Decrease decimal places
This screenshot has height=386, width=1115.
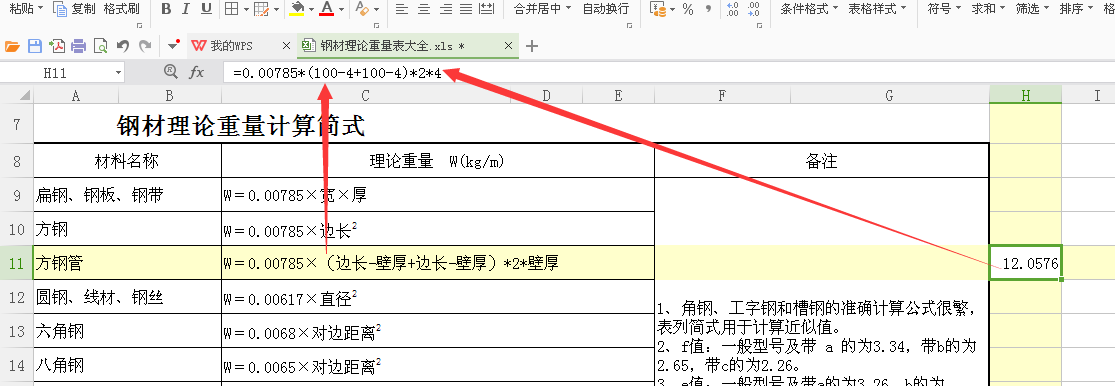754,9
